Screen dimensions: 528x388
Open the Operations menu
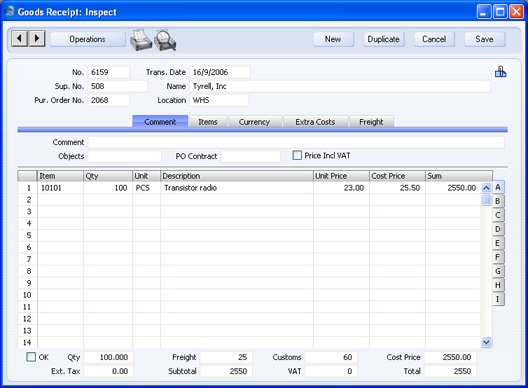88,39
